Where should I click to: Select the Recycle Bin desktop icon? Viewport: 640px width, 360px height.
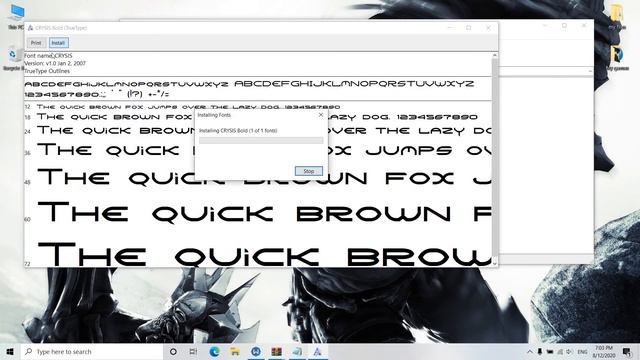tap(13, 58)
